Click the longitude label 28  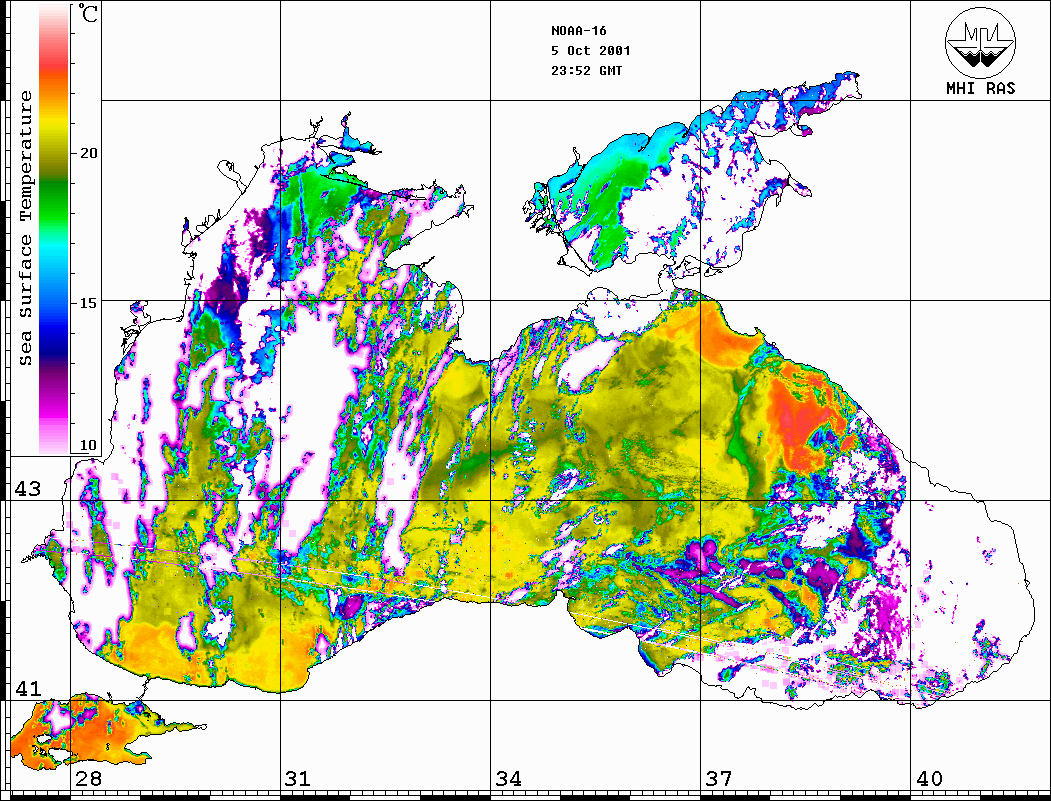click(88, 779)
